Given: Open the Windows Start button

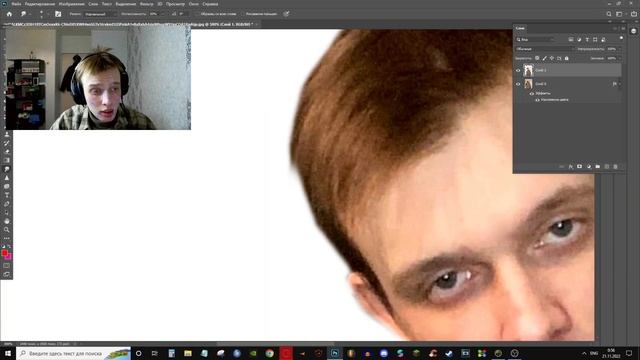Looking at the screenshot, I should click(8, 353).
